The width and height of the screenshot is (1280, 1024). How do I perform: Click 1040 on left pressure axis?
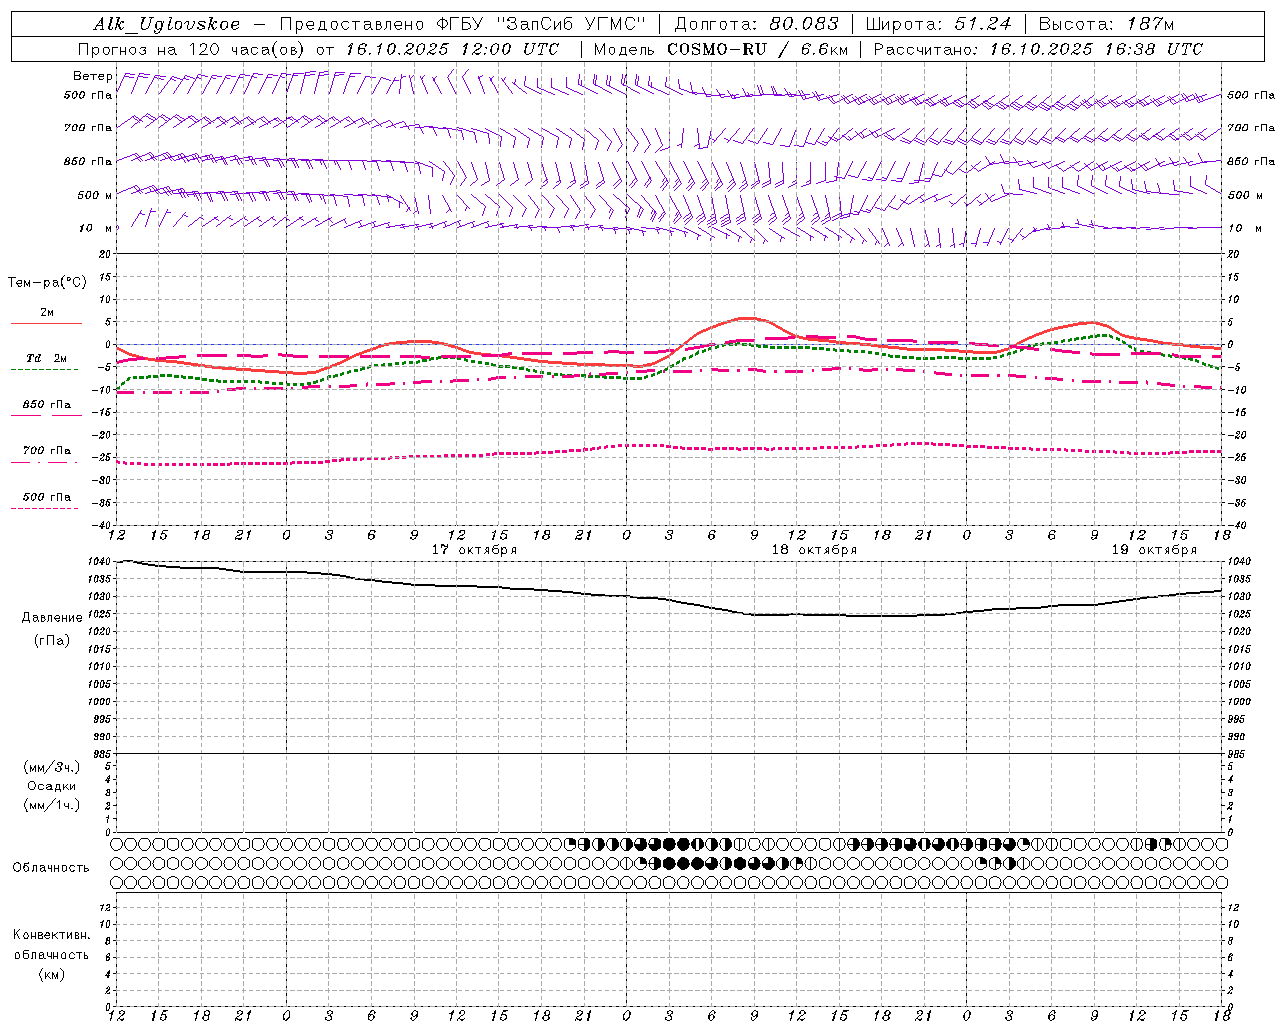[x=98, y=561]
